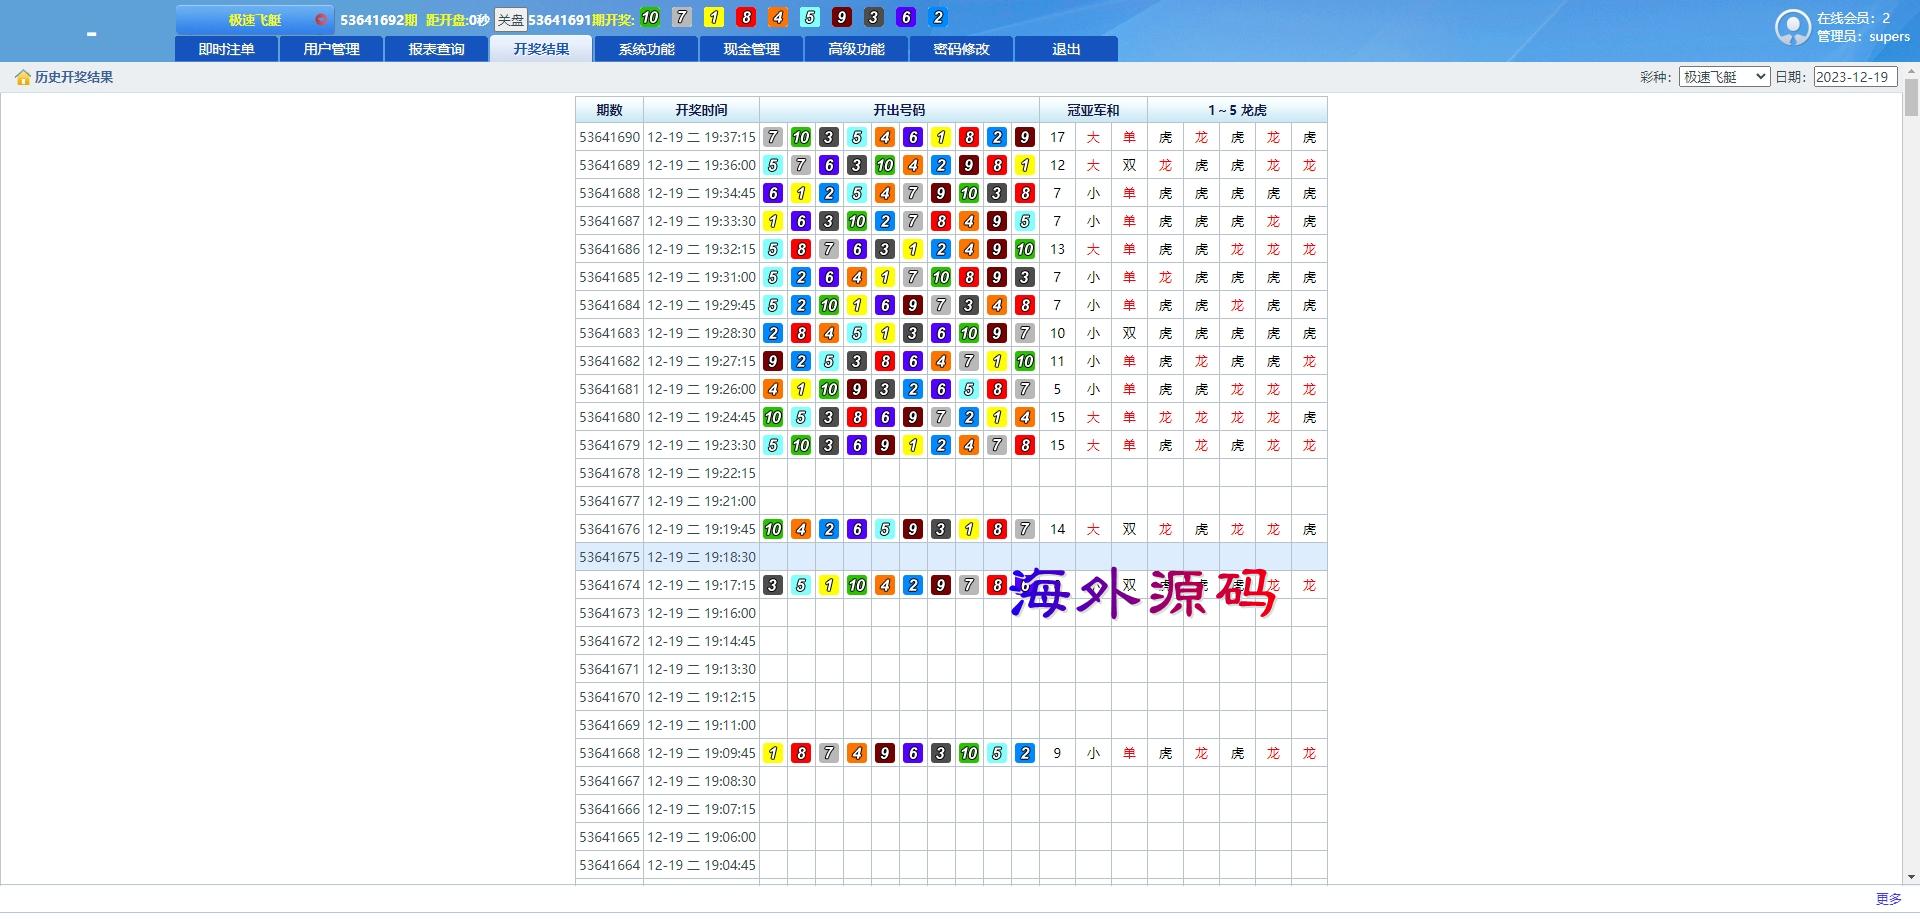Click ball 10 in row 53641676
This screenshot has height=919, width=1920.
tap(773, 529)
